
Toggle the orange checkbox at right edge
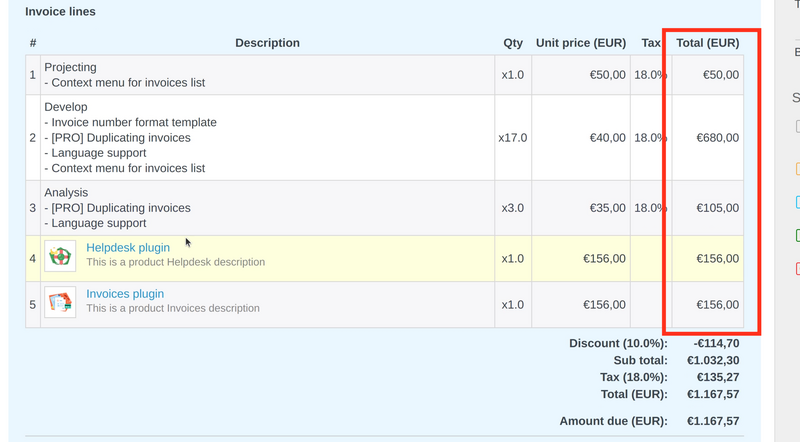point(797,169)
